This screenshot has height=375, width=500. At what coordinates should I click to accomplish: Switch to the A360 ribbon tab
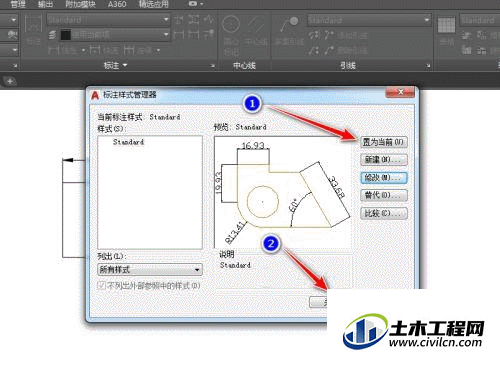[x=117, y=4]
